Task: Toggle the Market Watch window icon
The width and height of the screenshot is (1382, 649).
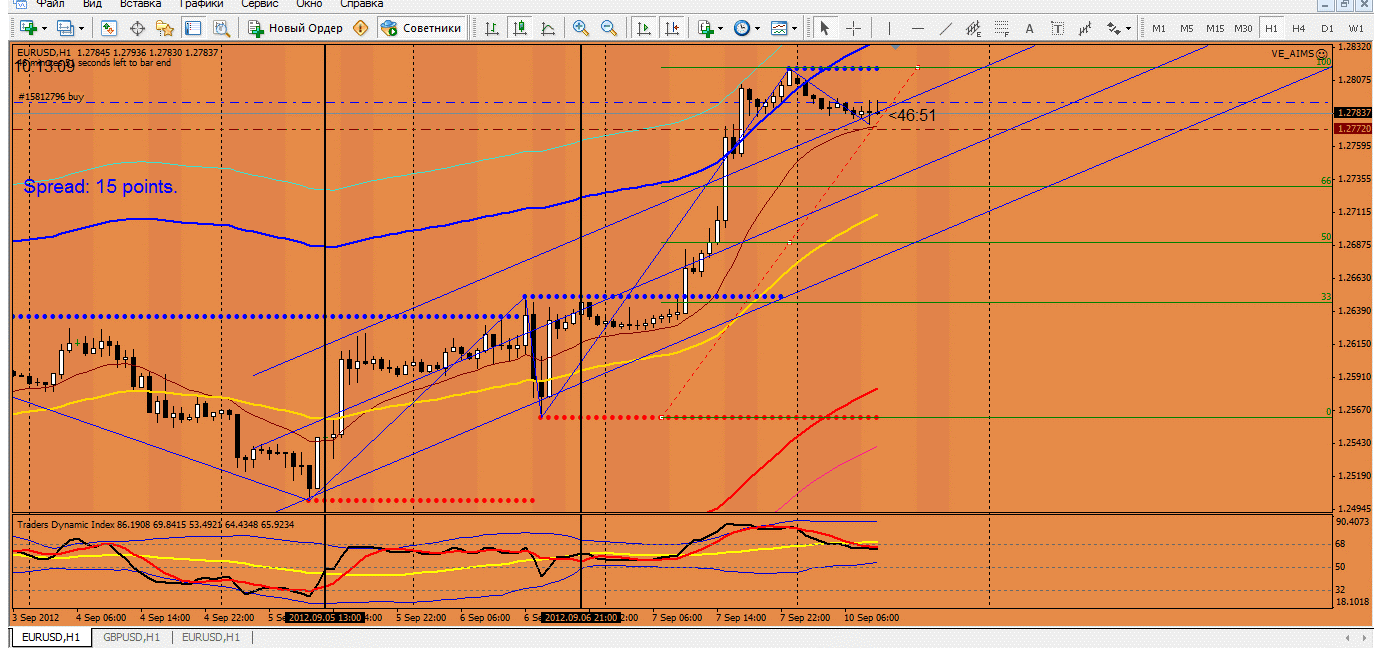Action: point(109,28)
